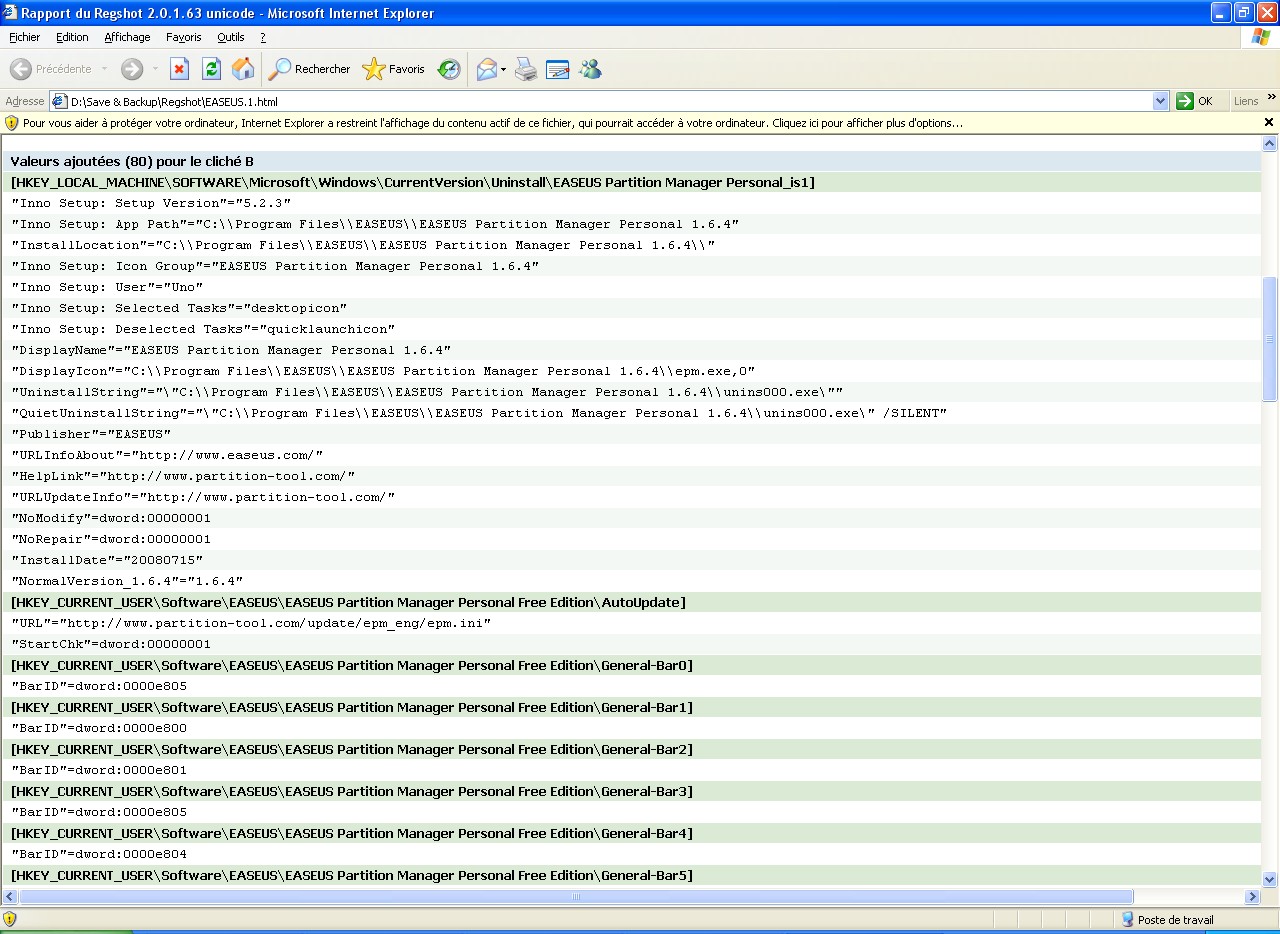Close the information bar with X
1280x934 pixels.
click(x=1269, y=122)
